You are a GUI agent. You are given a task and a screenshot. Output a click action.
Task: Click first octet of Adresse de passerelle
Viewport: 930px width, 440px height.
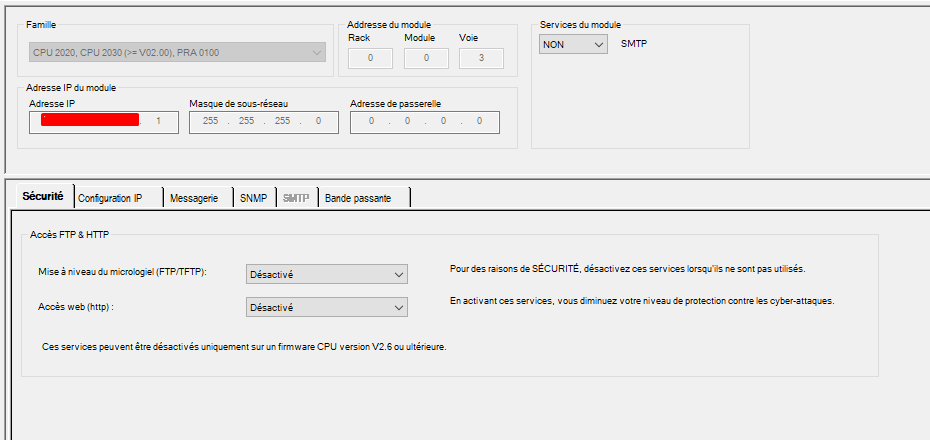coord(371,121)
